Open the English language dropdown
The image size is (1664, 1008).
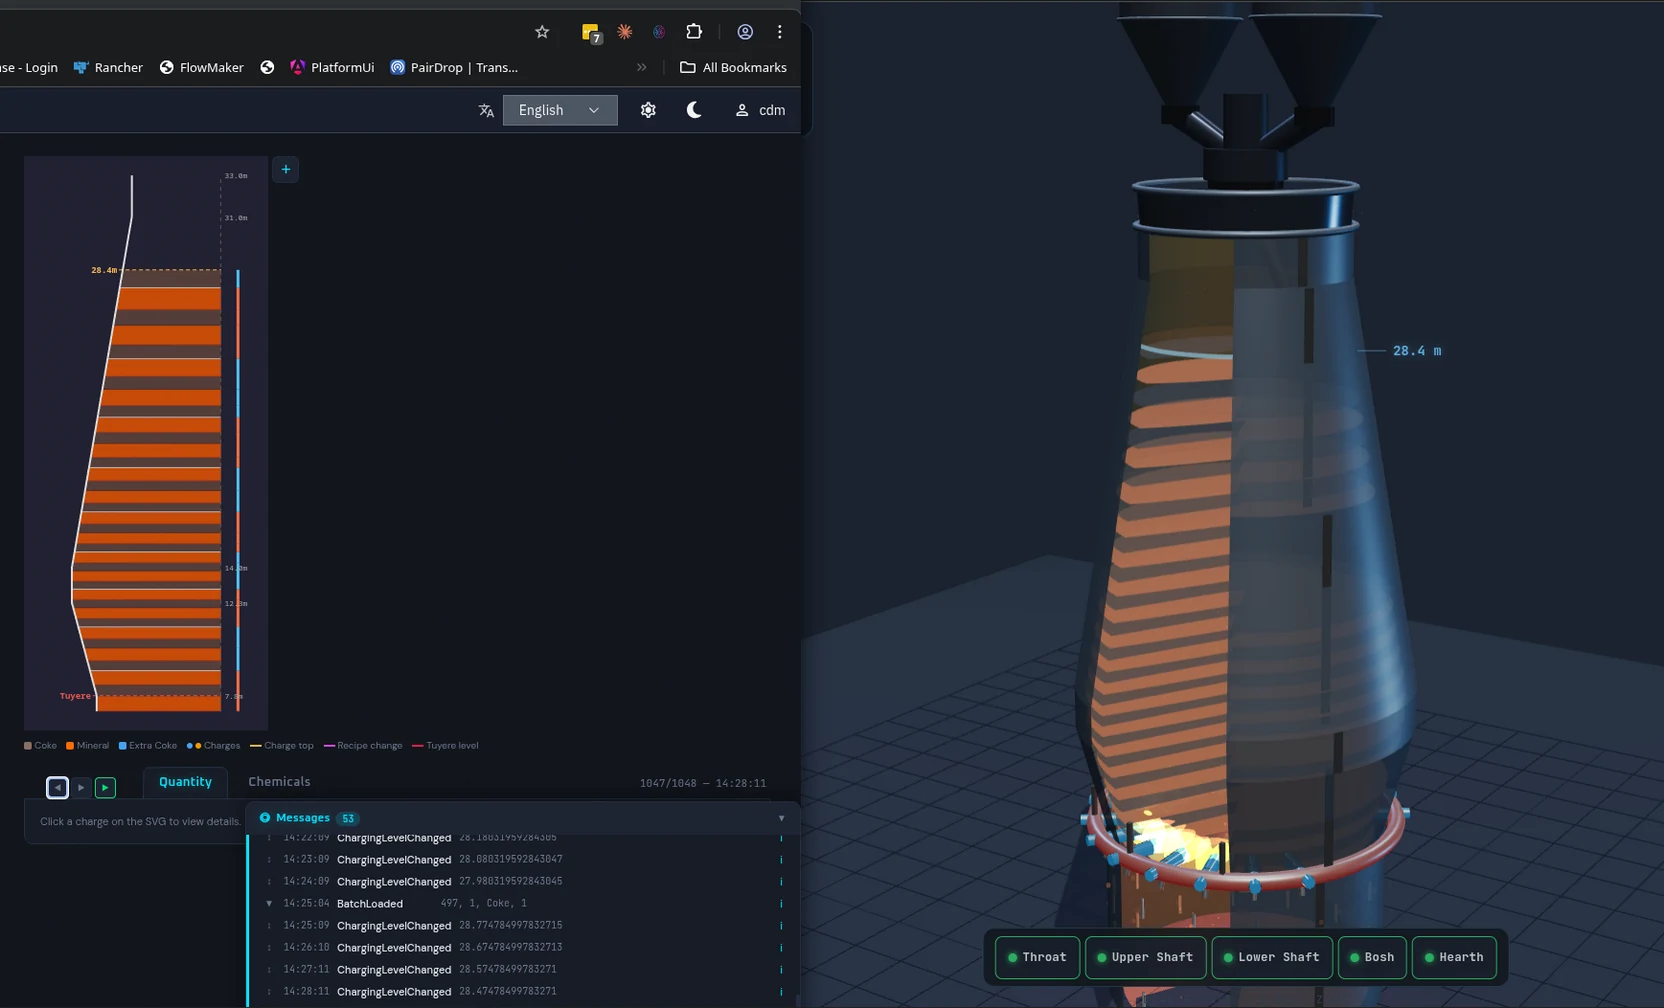560,110
